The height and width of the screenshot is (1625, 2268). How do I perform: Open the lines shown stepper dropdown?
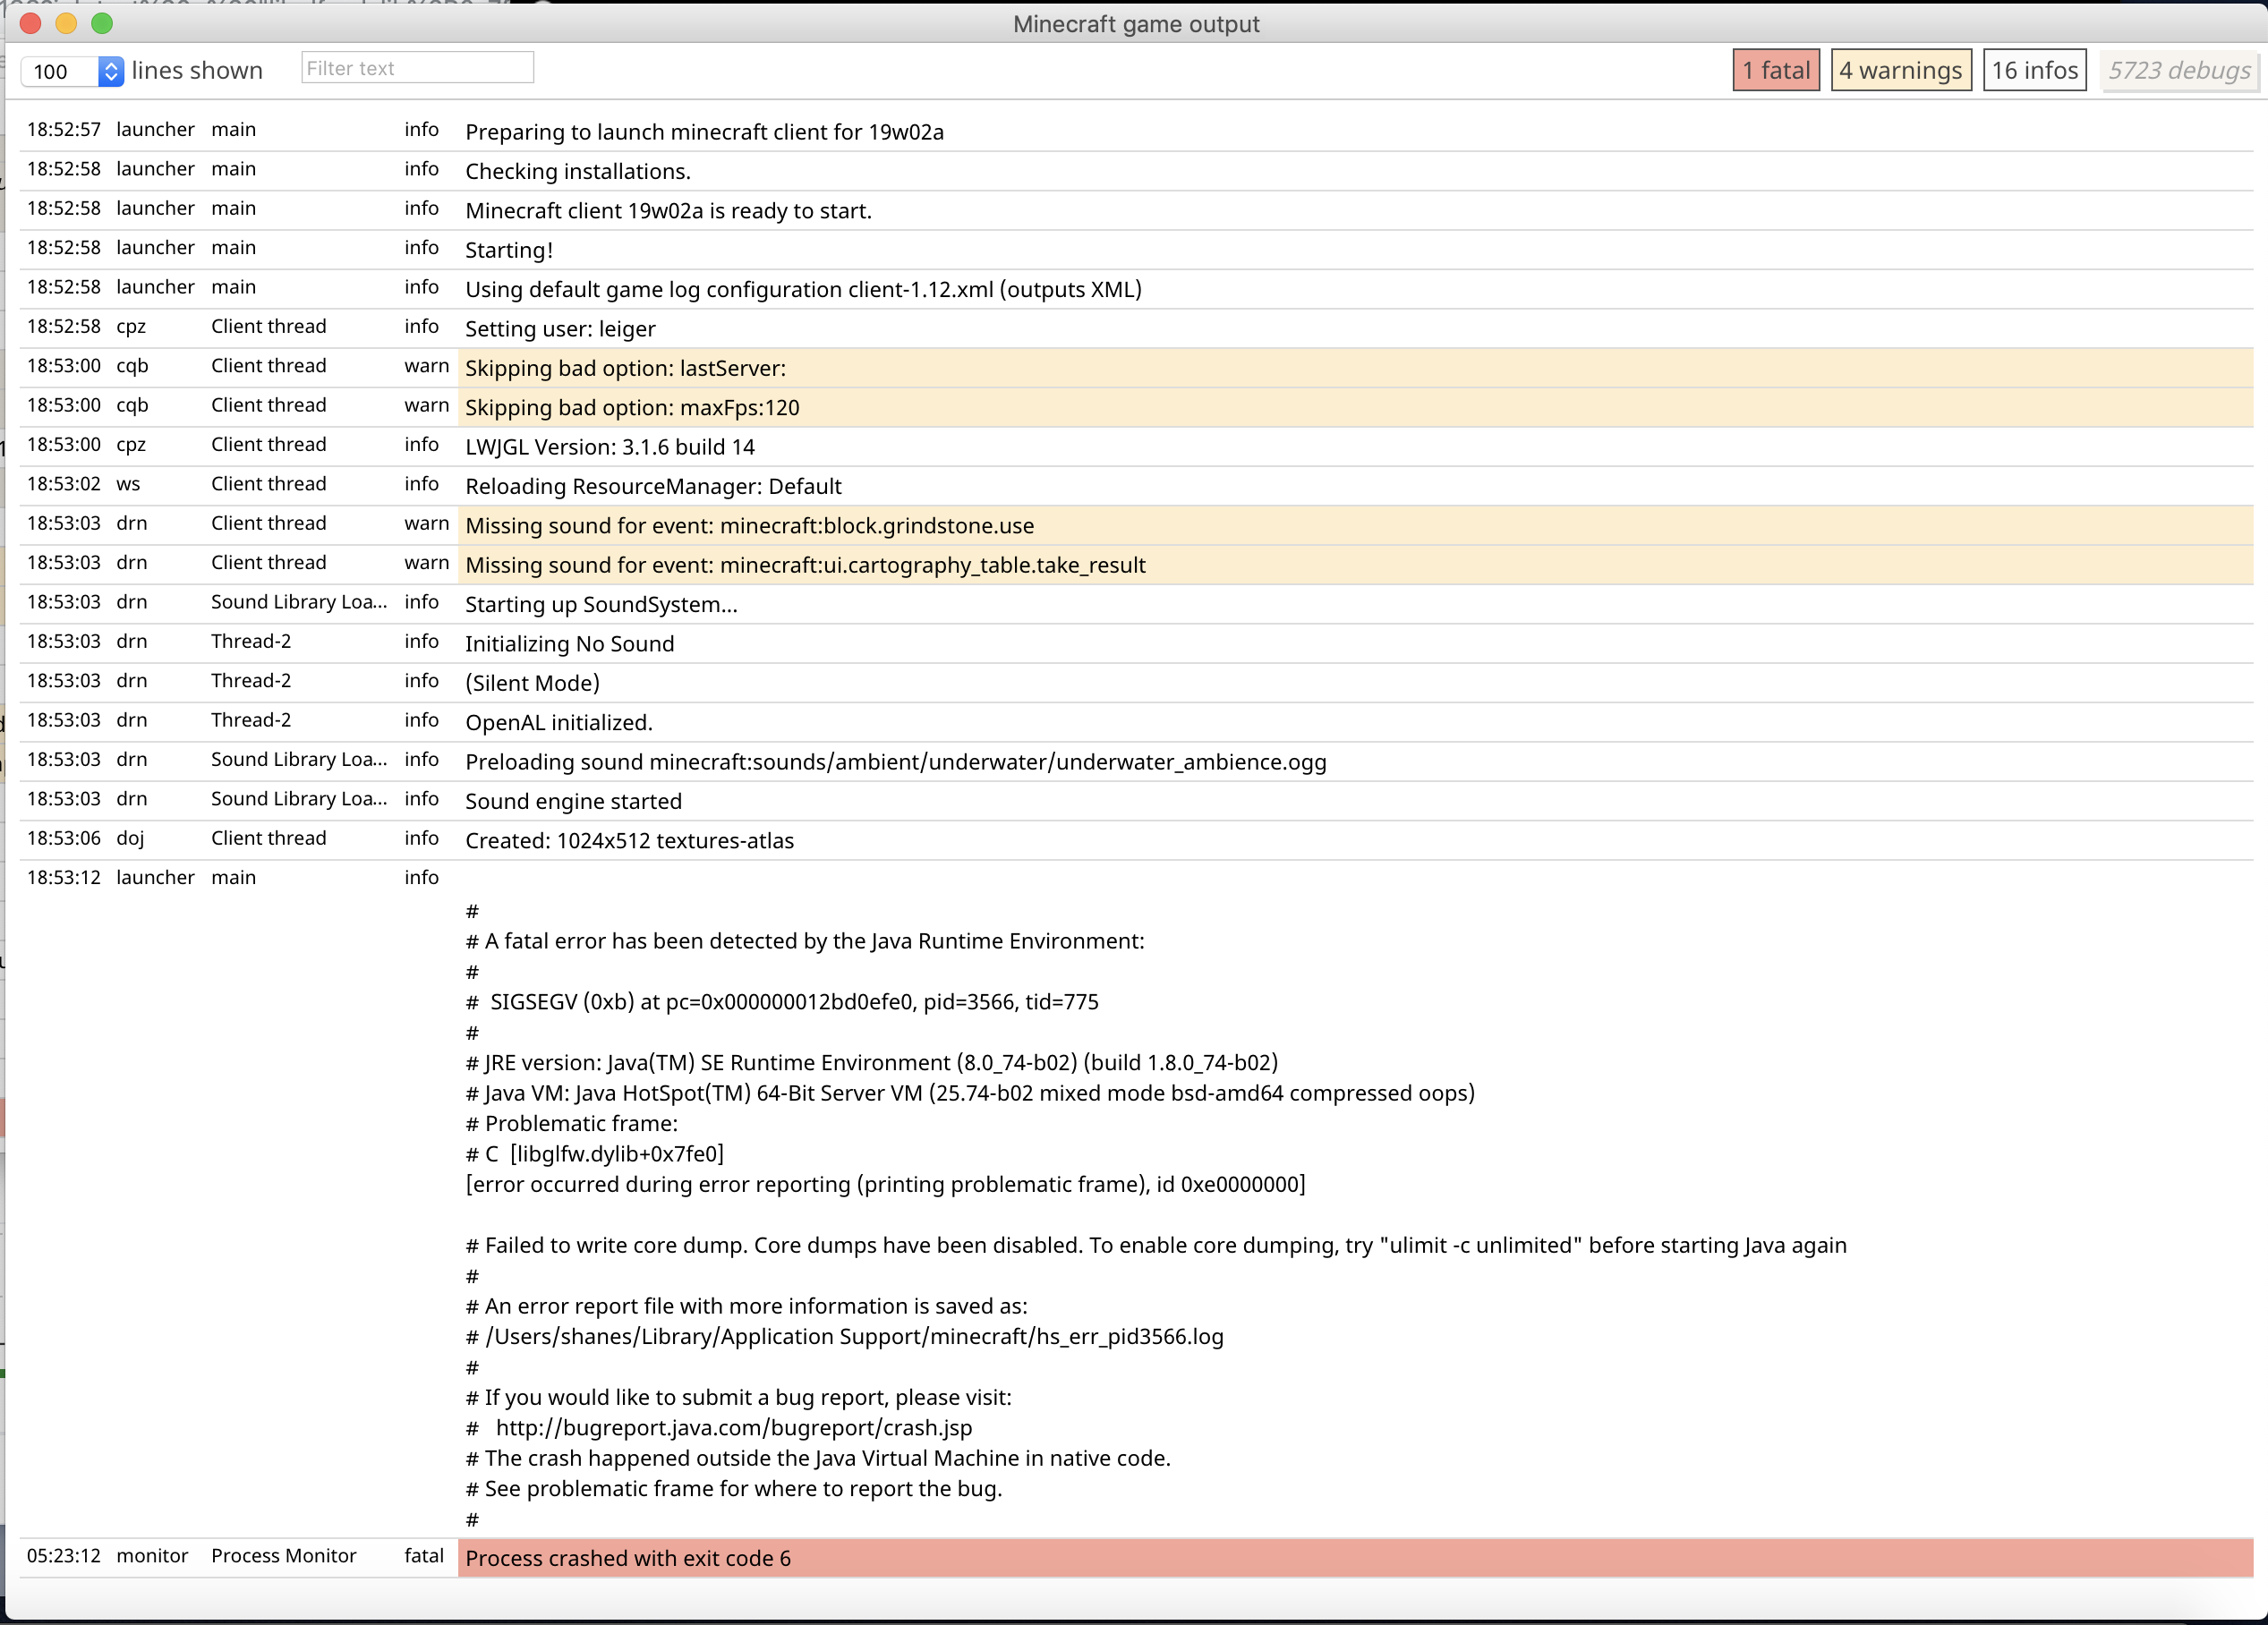coord(111,71)
